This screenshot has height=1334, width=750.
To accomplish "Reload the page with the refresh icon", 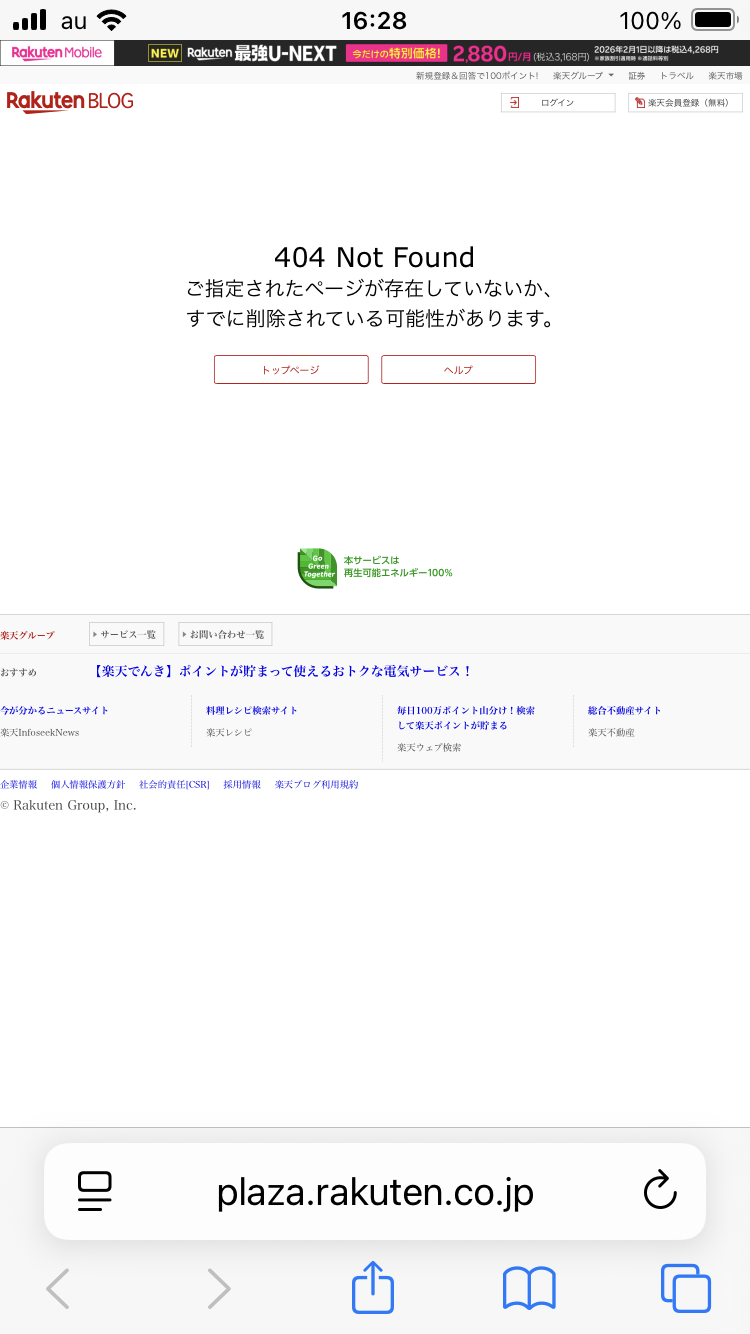I will point(659,1190).
